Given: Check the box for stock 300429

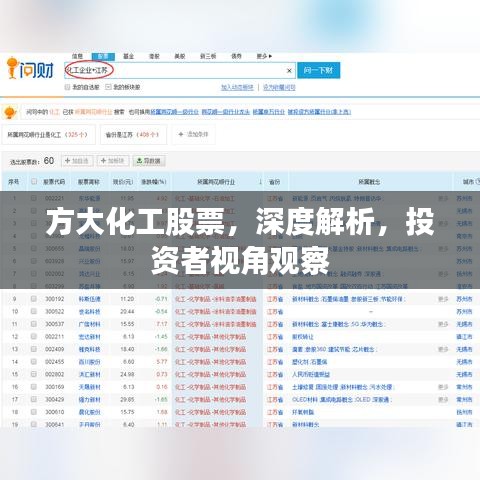Looking at the screenshot, I should pos(34,399).
